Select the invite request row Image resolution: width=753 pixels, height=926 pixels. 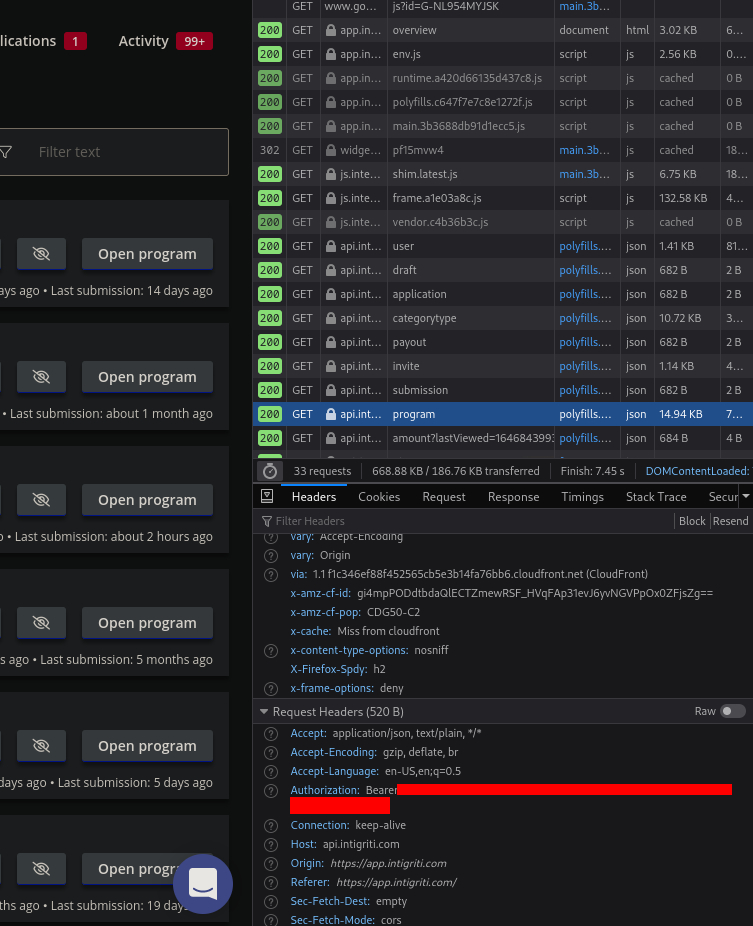click(x=503, y=366)
